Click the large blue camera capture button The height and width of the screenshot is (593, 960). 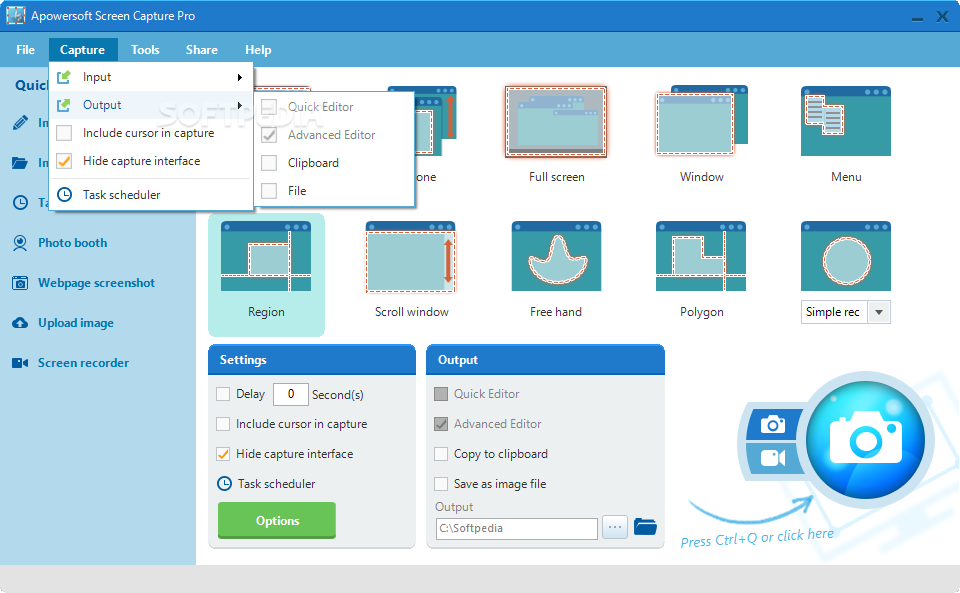click(865, 439)
